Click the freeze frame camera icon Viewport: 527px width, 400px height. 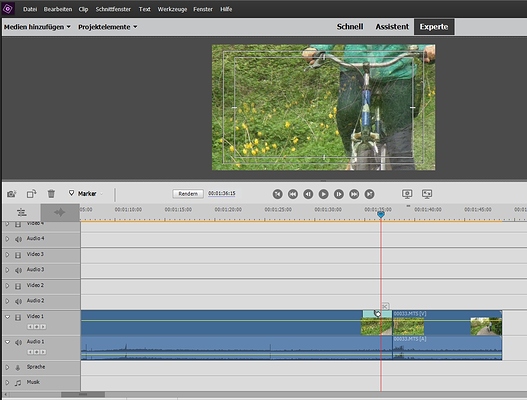click(11, 194)
